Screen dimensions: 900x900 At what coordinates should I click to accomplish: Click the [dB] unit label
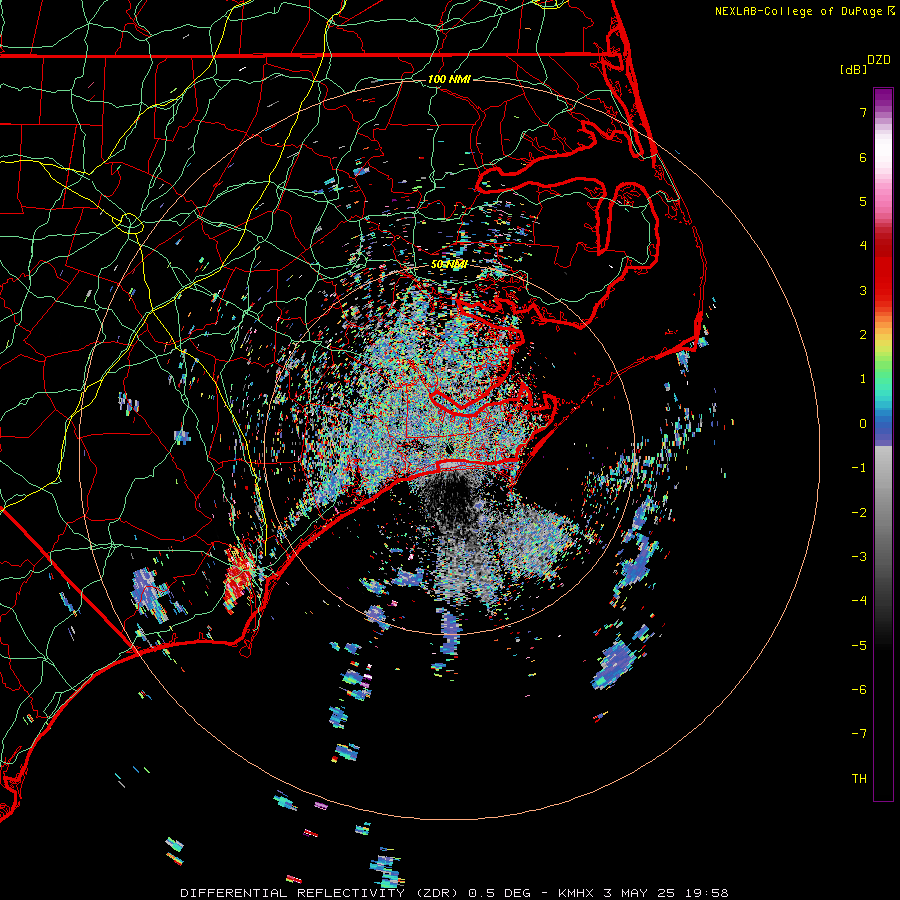coord(854,69)
